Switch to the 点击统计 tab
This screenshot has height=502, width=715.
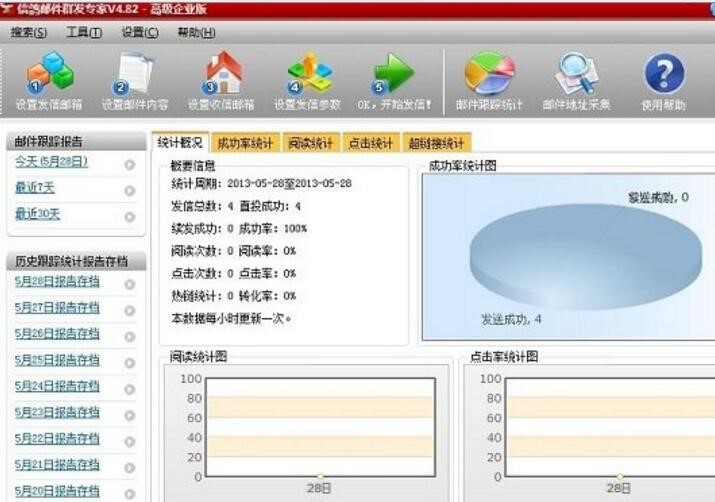click(x=371, y=143)
